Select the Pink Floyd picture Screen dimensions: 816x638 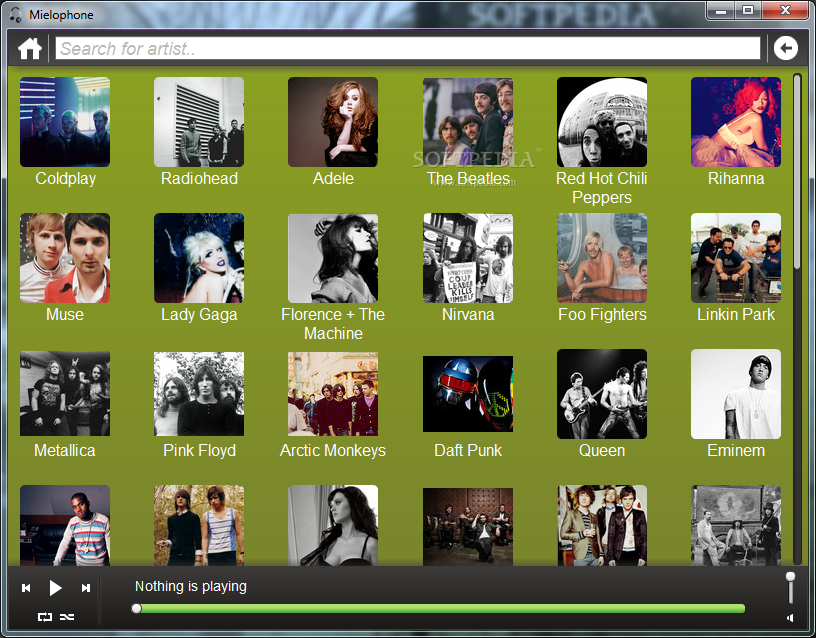click(x=199, y=394)
